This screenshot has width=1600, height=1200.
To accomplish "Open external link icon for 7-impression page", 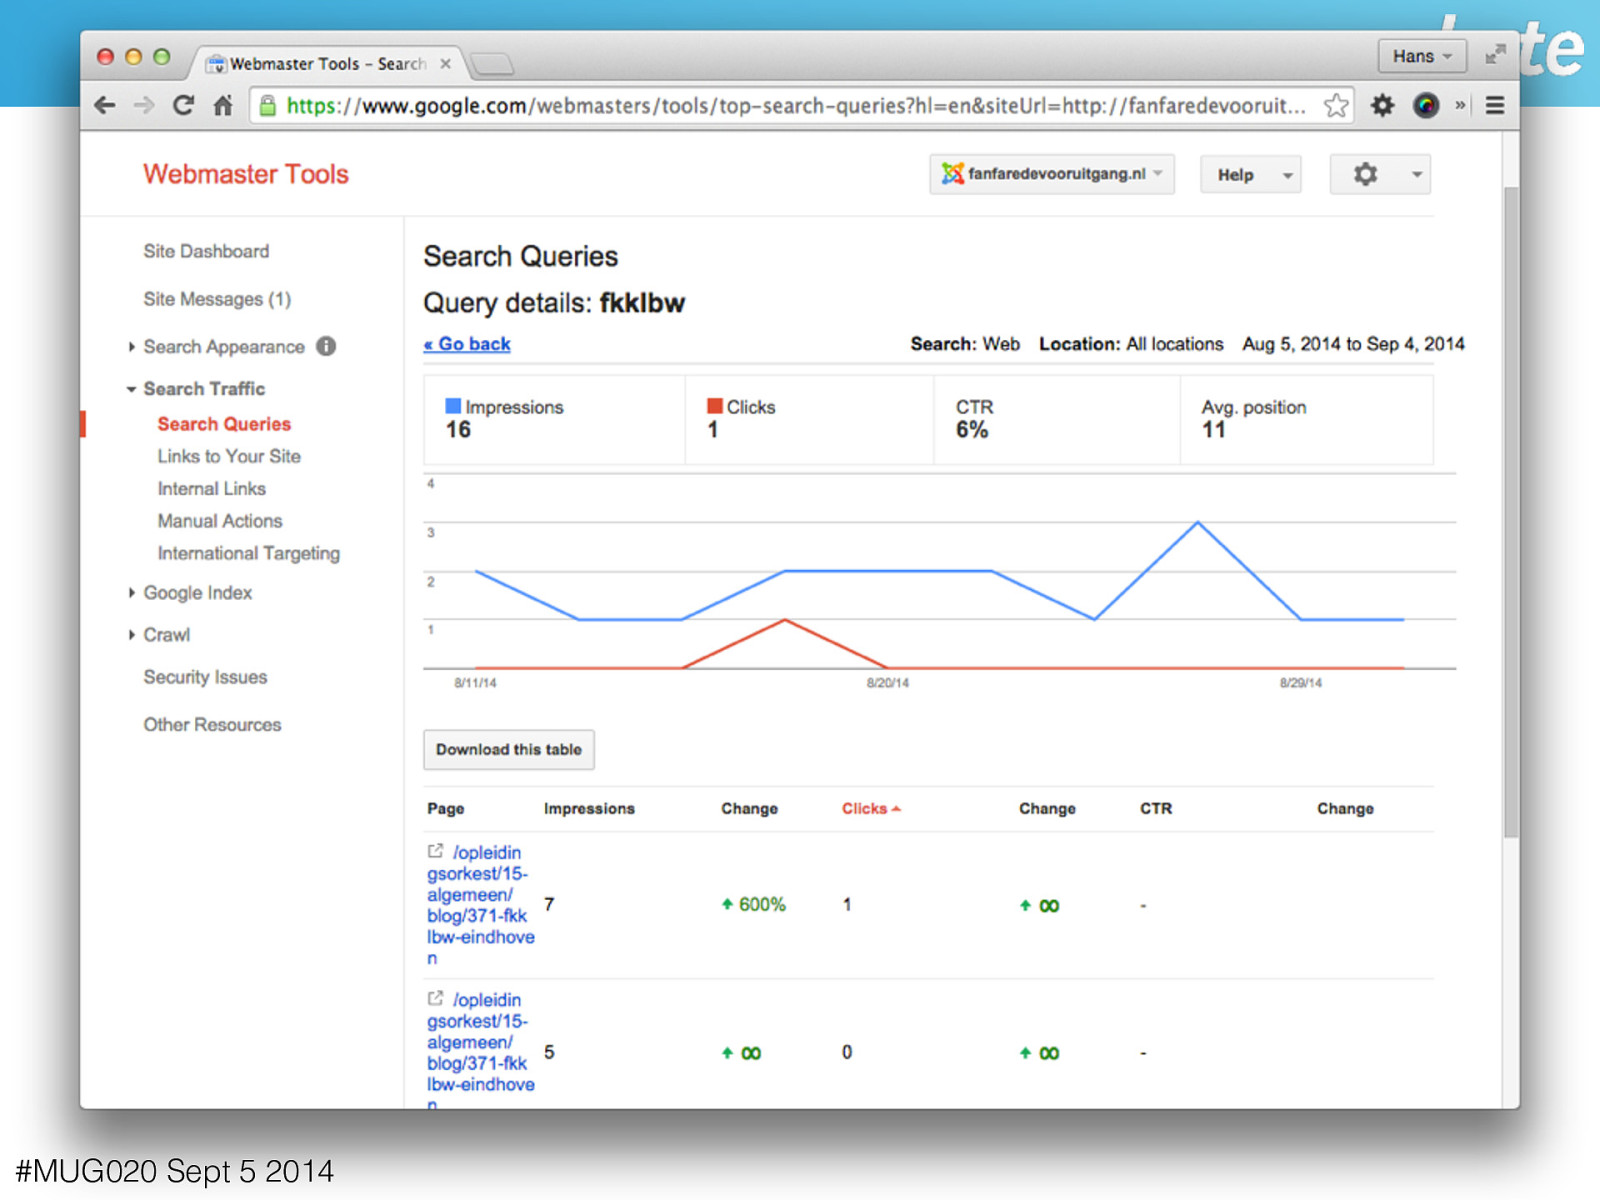I will (435, 851).
